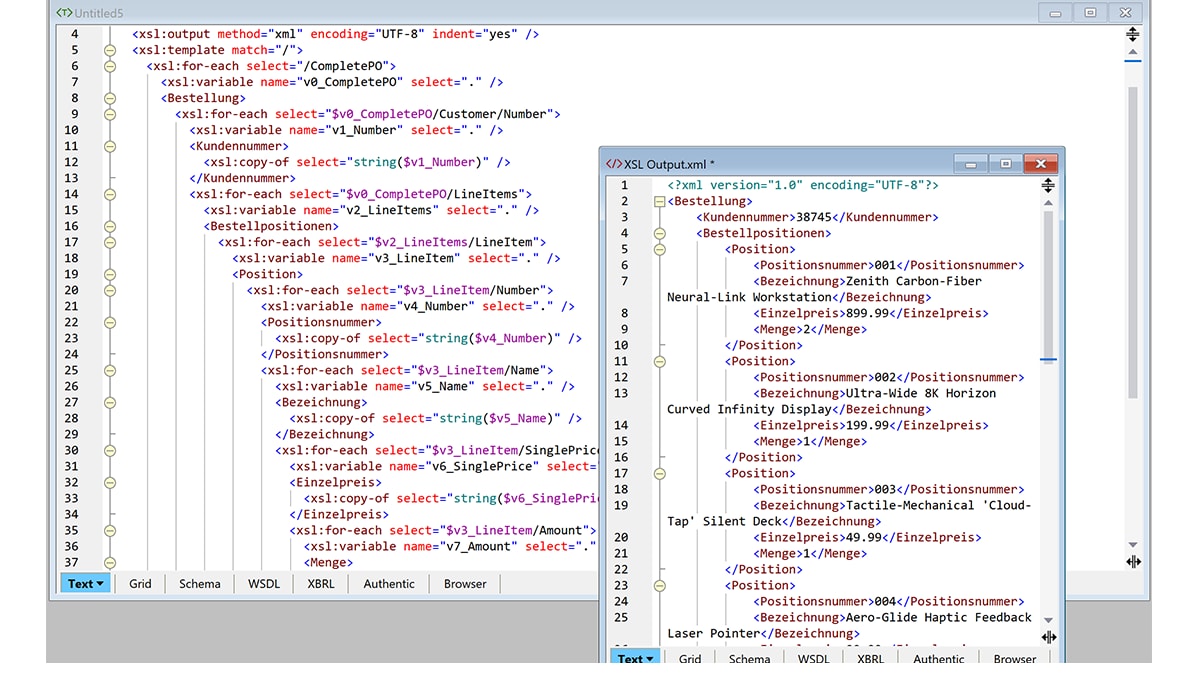This screenshot has height=673, width=1198.
Task: Click the vertical scrollbar thumb in Untitled5
Action: pos(1132,242)
